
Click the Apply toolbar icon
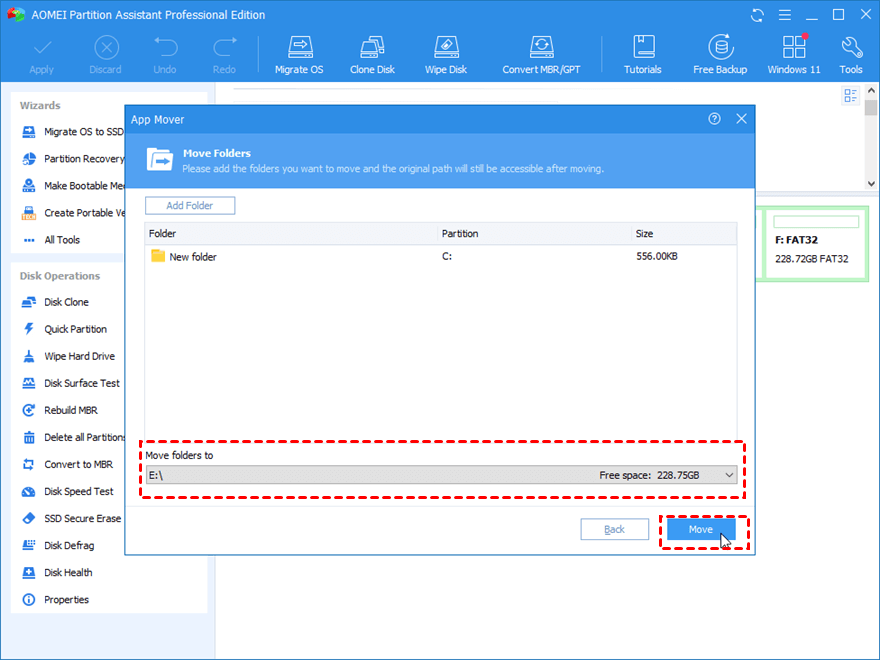(42, 56)
